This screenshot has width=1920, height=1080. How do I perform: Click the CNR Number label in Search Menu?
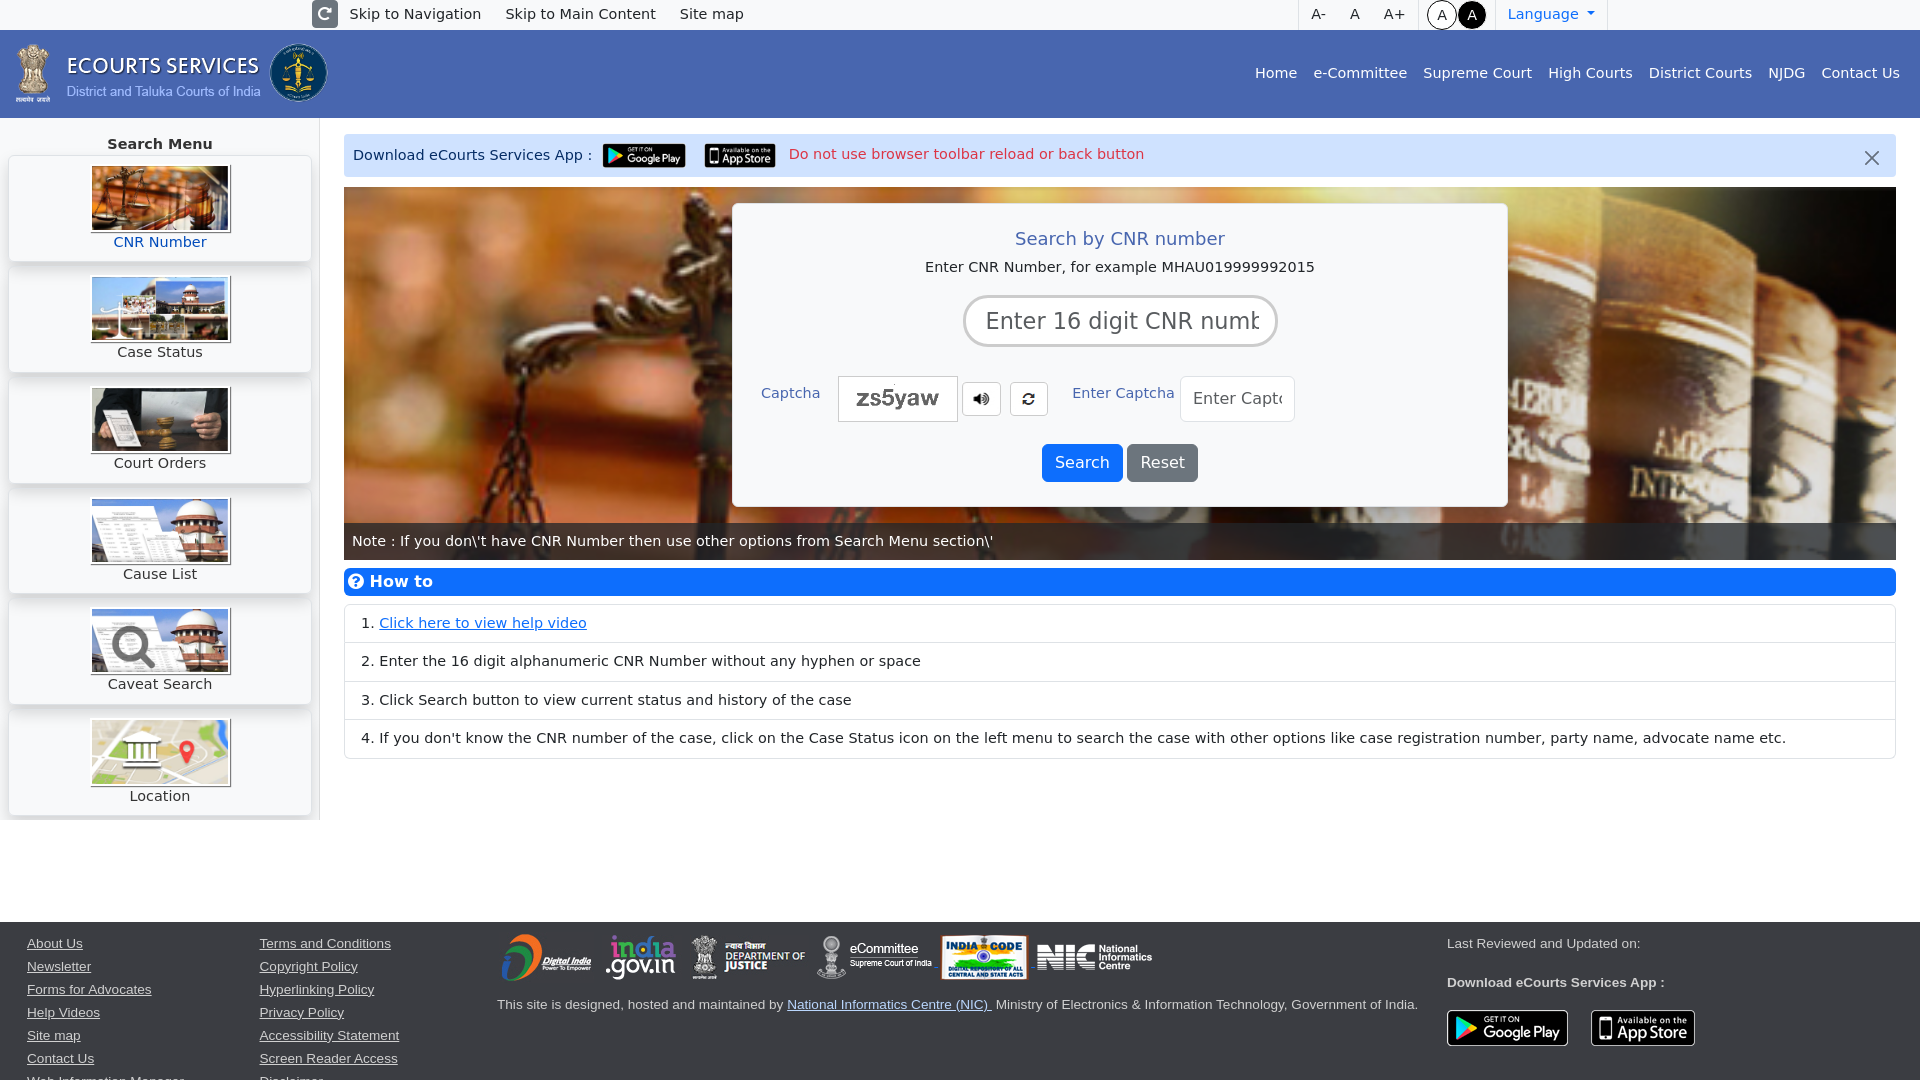[160, 242]
